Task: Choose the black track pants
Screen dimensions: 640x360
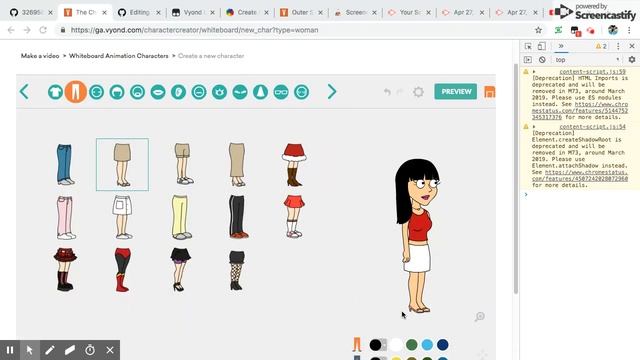Action: (x=238, y=216)
